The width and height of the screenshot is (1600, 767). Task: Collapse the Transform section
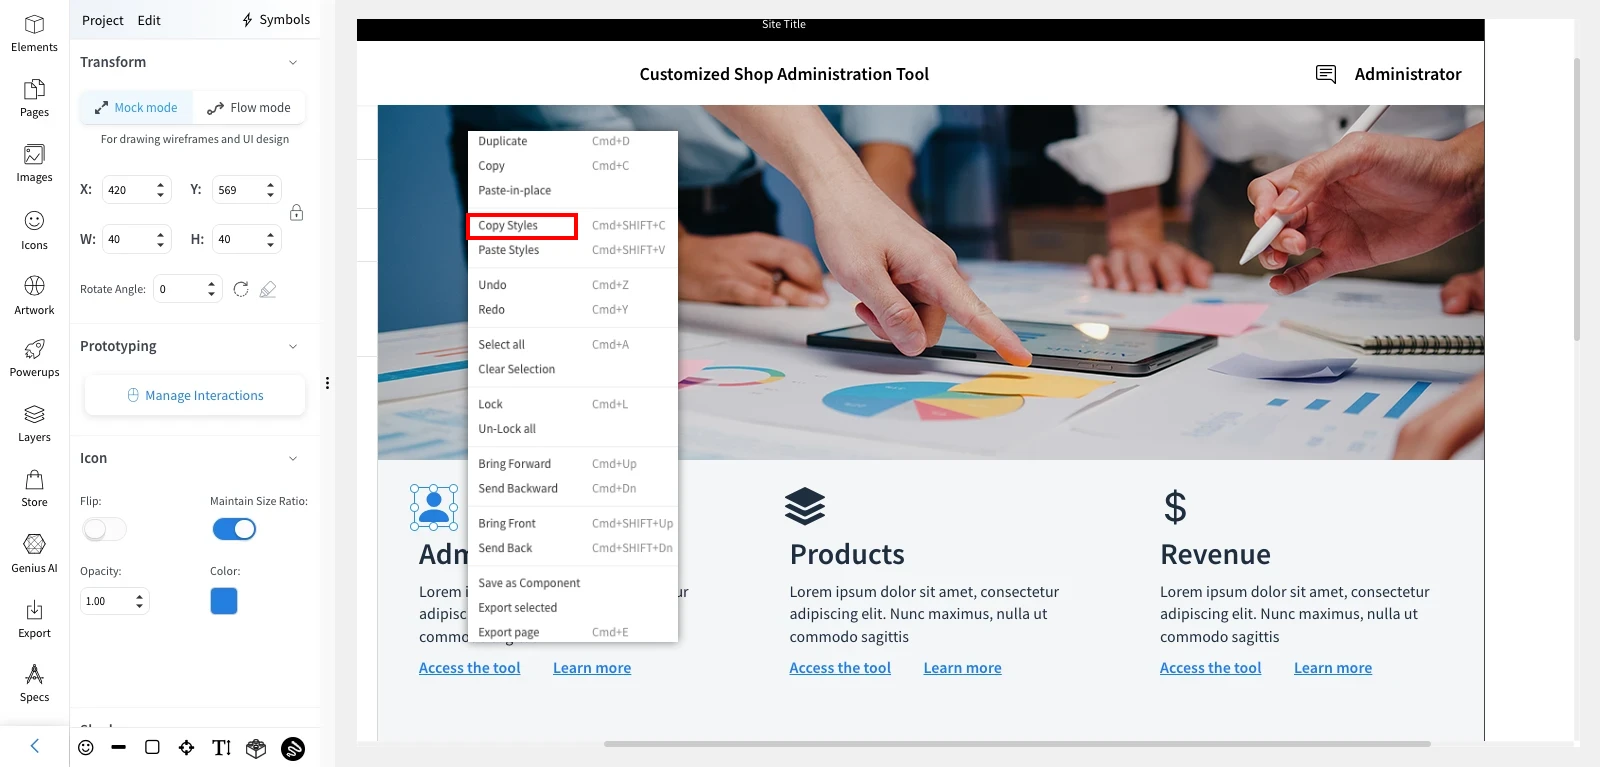[x=293, y=62]
